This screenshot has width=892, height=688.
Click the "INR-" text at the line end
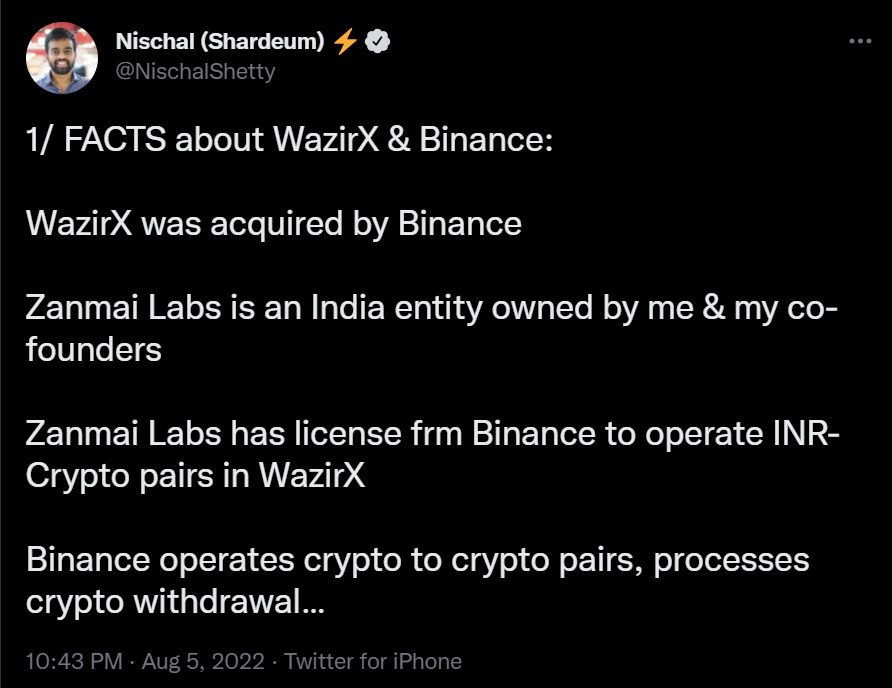coord(806,434)
